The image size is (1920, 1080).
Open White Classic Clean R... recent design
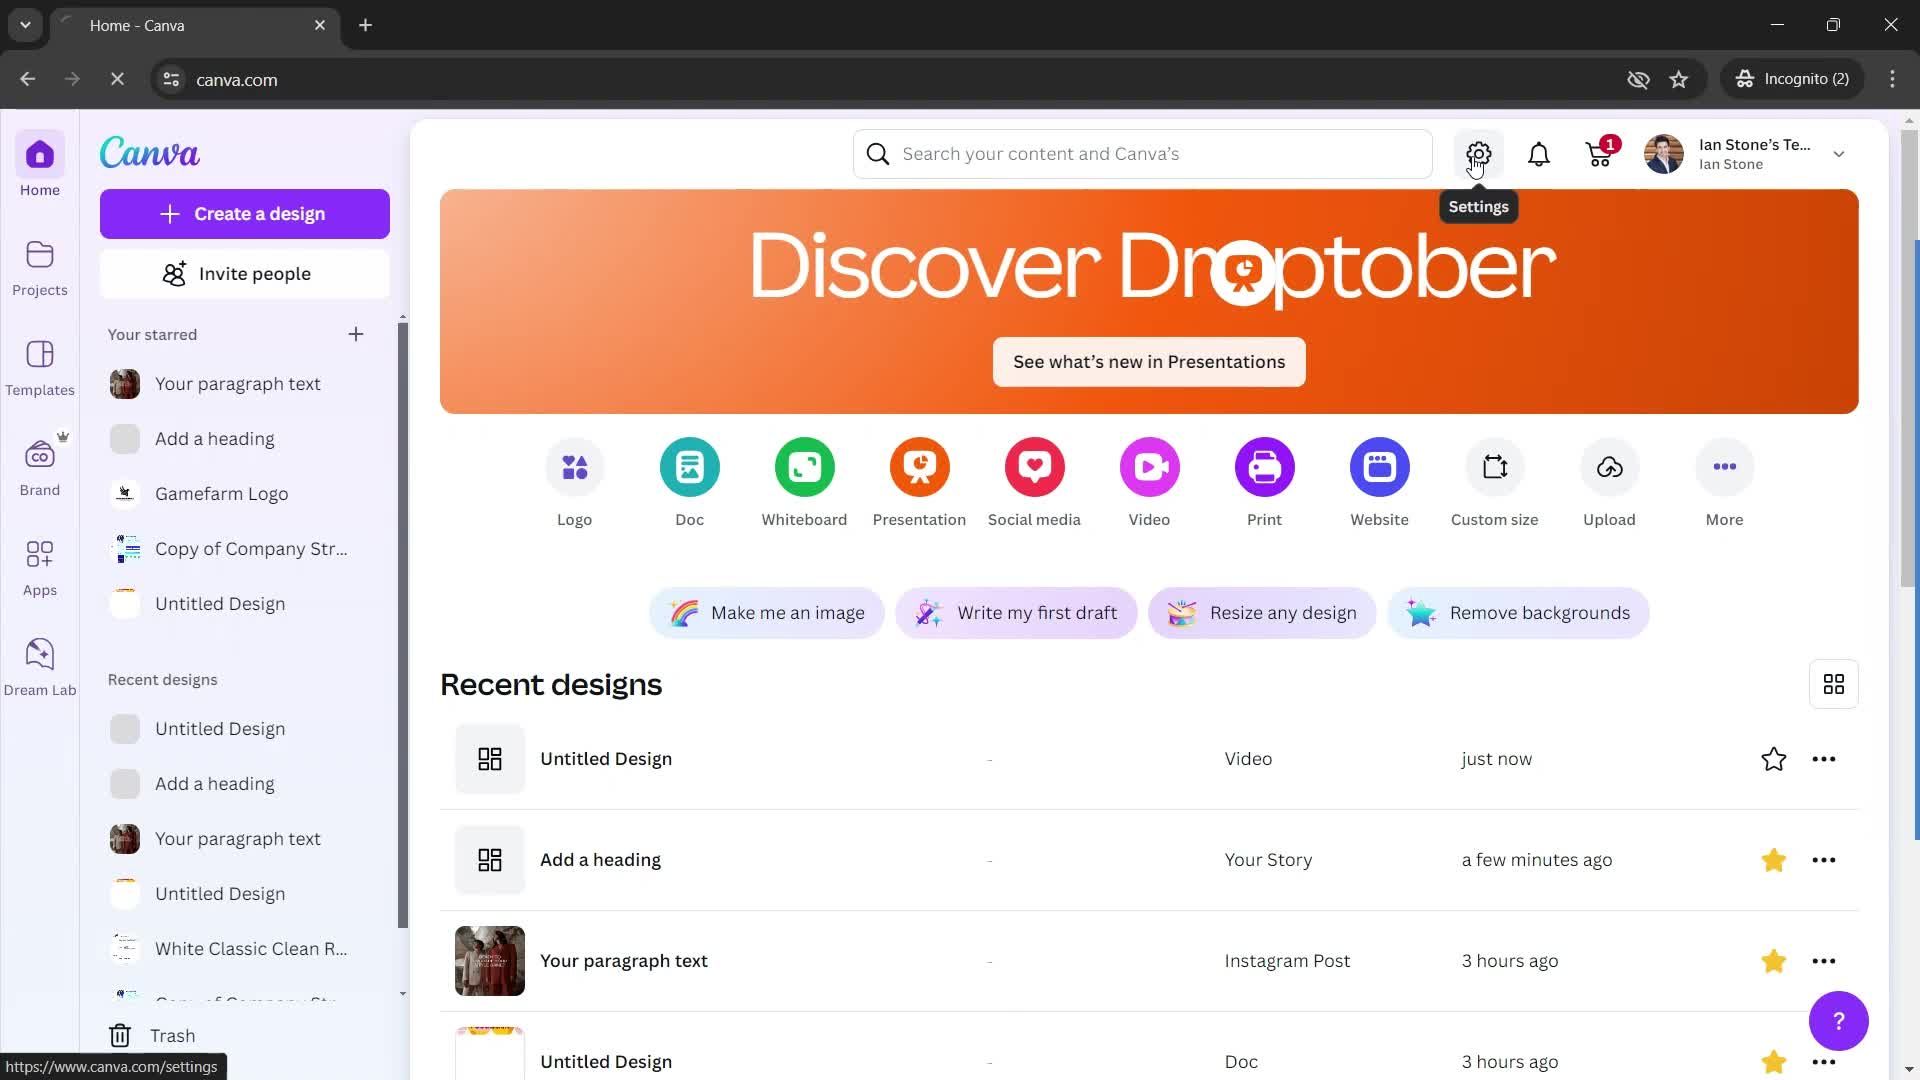pyautogui.click(x=245, y=949)
